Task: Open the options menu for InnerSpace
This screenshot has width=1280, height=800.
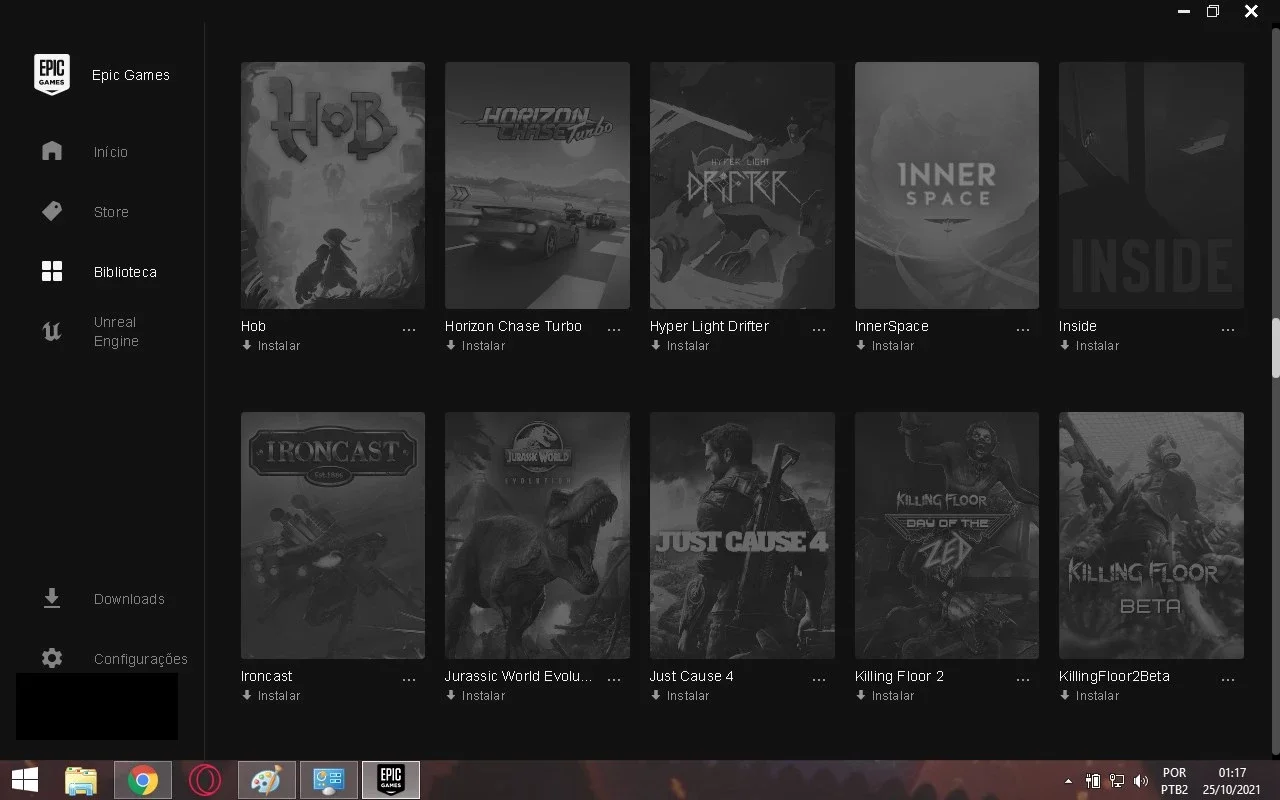Action: pyautogui.click(x=1023, y=329)
